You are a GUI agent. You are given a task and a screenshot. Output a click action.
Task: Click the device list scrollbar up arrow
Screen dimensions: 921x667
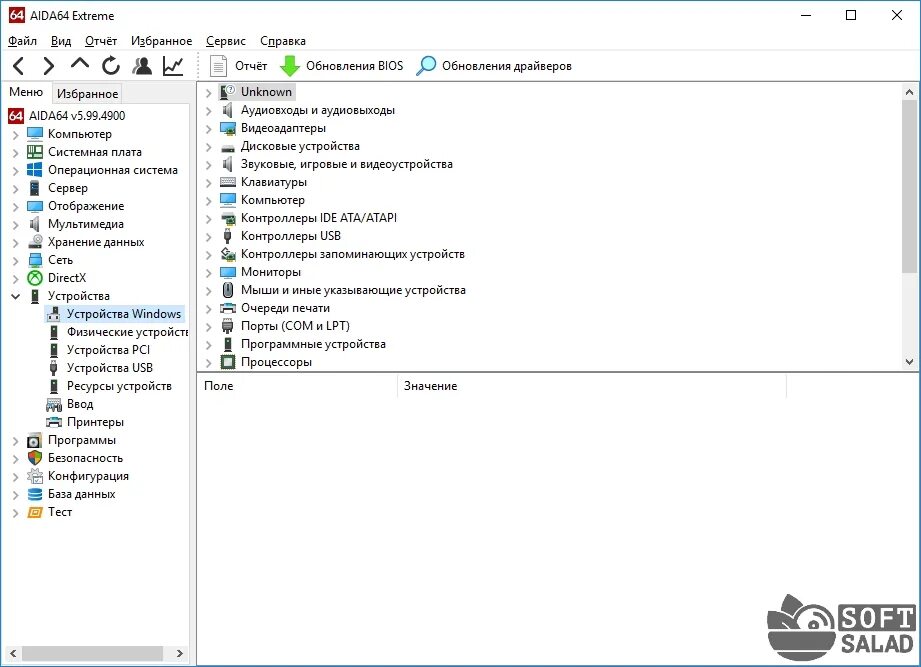click(909, 92)
